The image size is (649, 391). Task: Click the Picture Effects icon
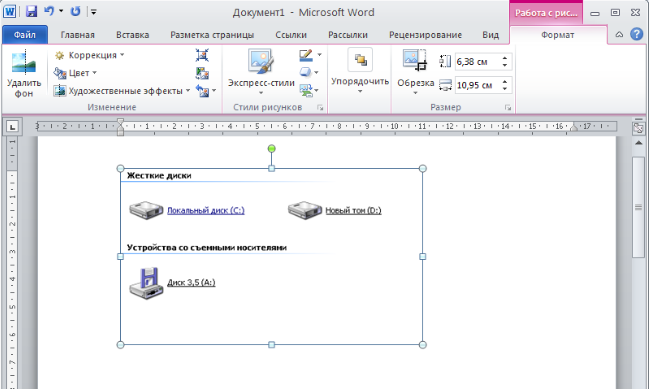pos(305,72)
